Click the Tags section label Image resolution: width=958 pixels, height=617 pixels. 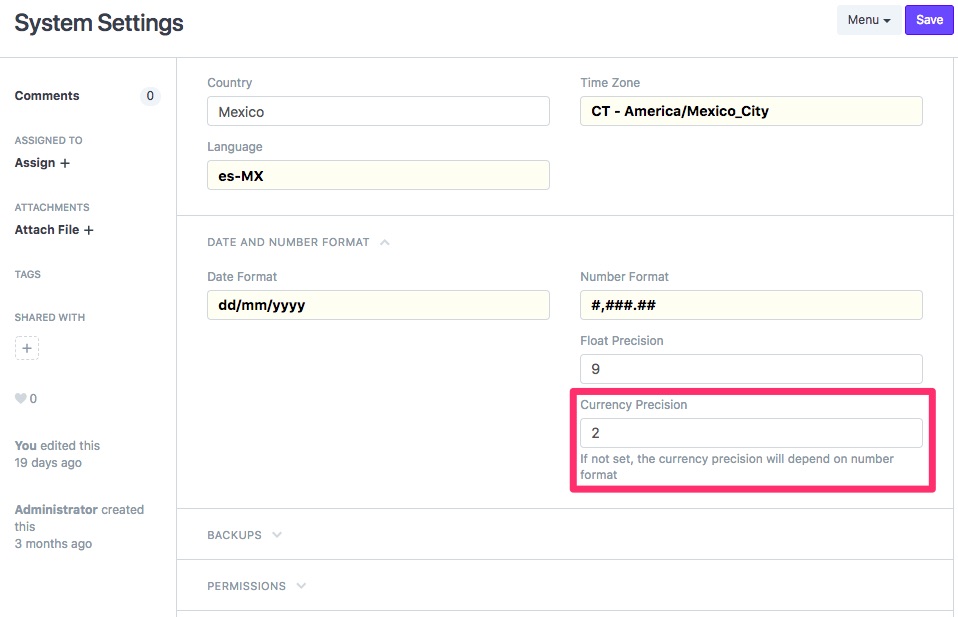pos(27,274)
